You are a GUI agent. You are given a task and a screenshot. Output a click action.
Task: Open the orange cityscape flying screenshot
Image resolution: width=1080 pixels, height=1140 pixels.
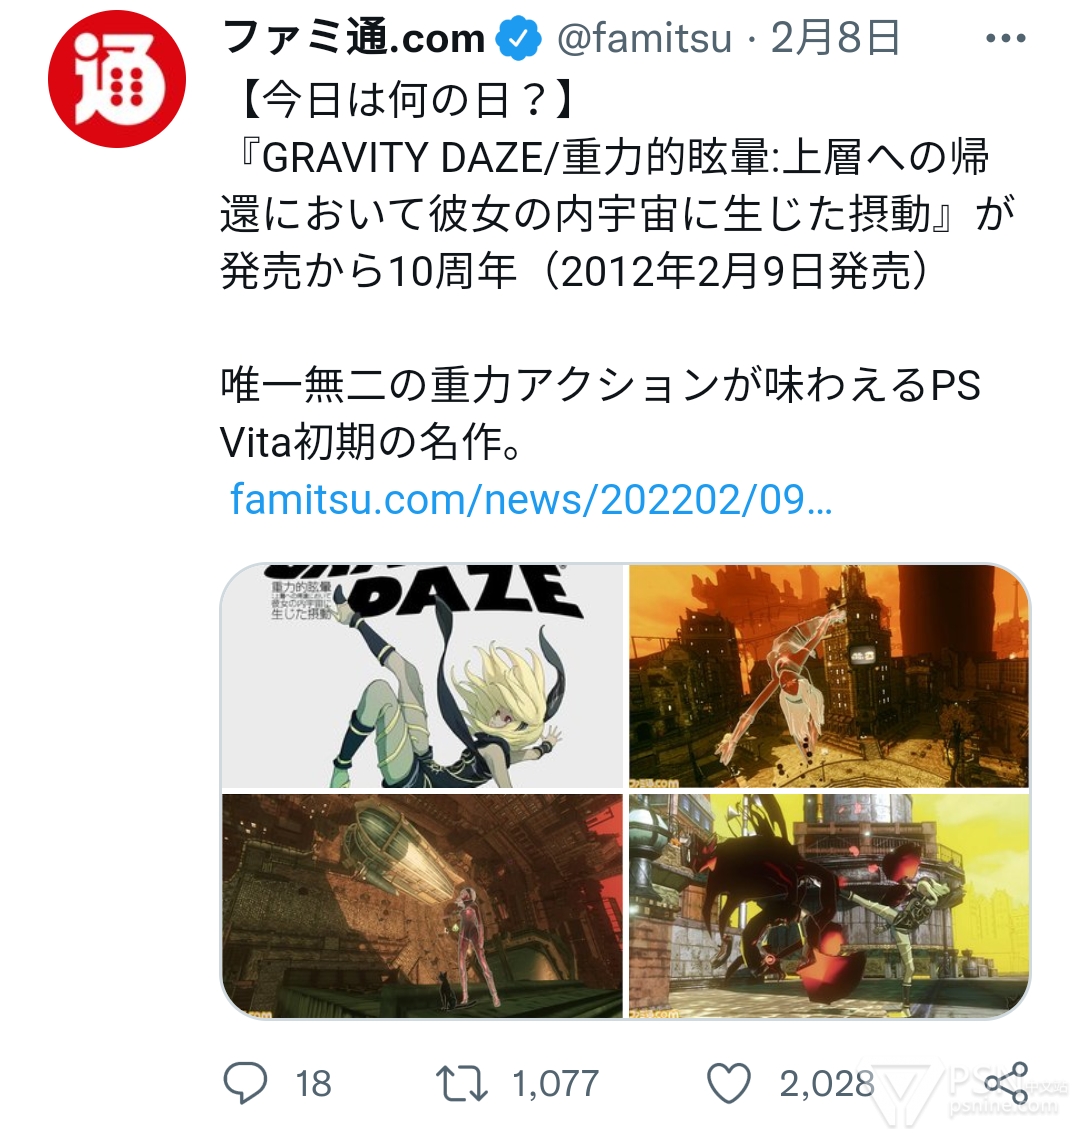pos(829,675)
